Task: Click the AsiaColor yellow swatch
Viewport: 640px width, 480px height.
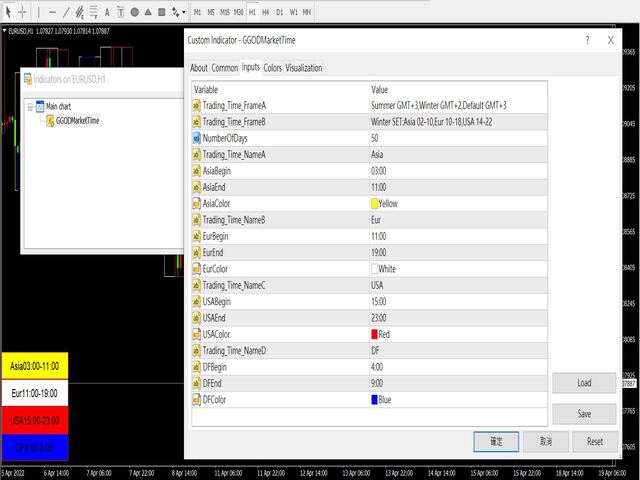Action: pyautogui.click(x=374, y=204)
